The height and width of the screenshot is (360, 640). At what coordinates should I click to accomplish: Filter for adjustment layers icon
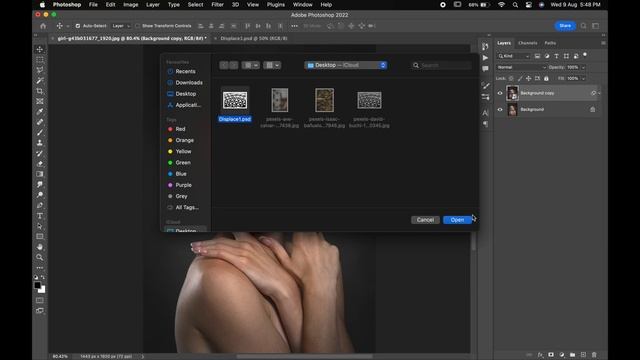pyautogui.click(x=547, y=56)
